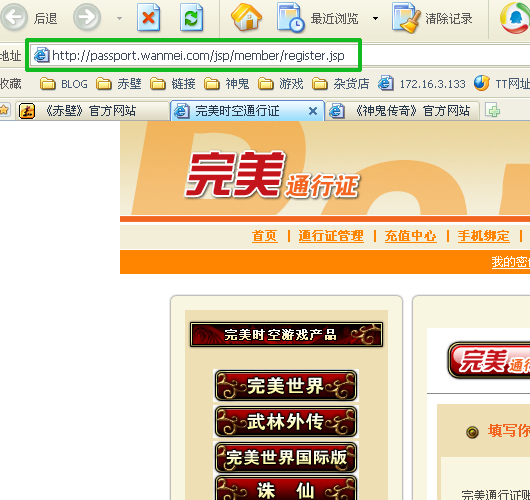Screen dimensions: 530x500
Task: Open the 172.16.3.133 bookmark
Action: (421, 84)
